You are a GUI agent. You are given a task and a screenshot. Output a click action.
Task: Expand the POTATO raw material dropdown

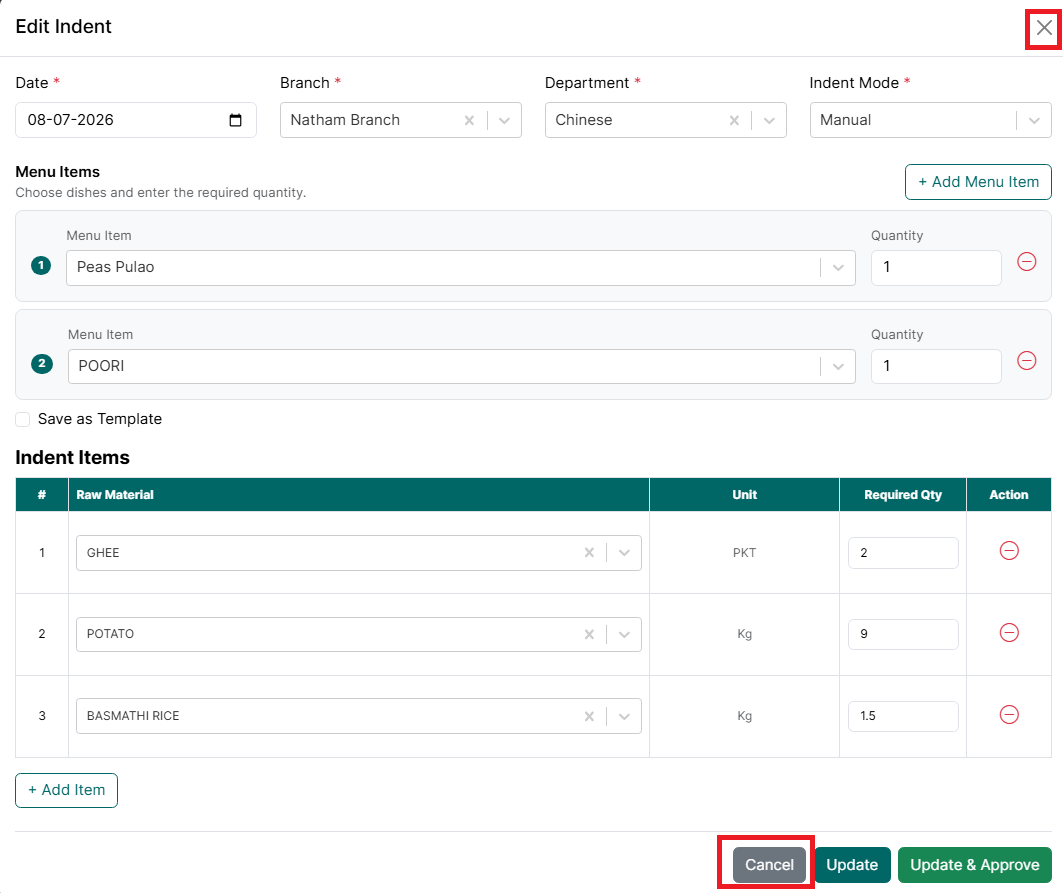(x=624, y=634)
